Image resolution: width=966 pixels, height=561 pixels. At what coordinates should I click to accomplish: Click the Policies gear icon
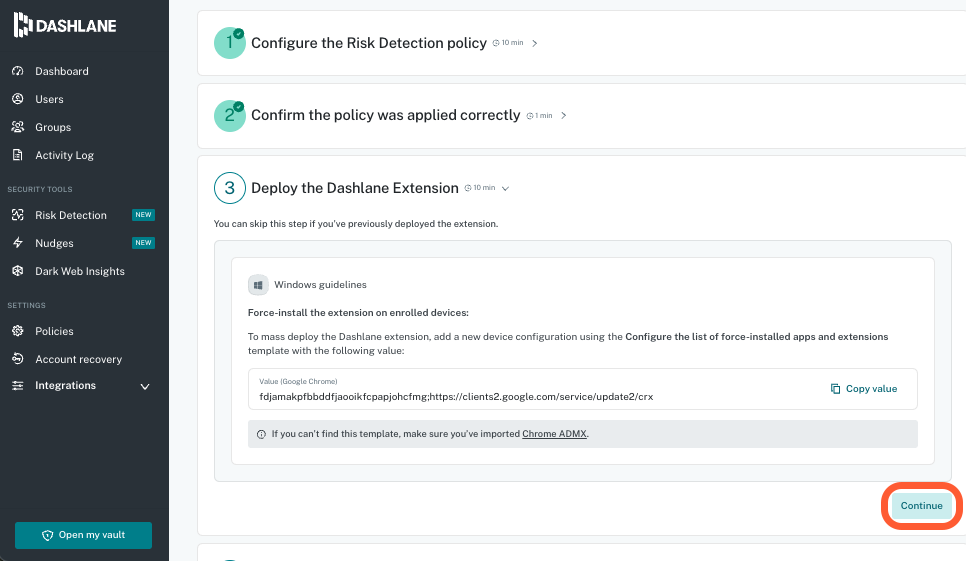click(17, 331)
